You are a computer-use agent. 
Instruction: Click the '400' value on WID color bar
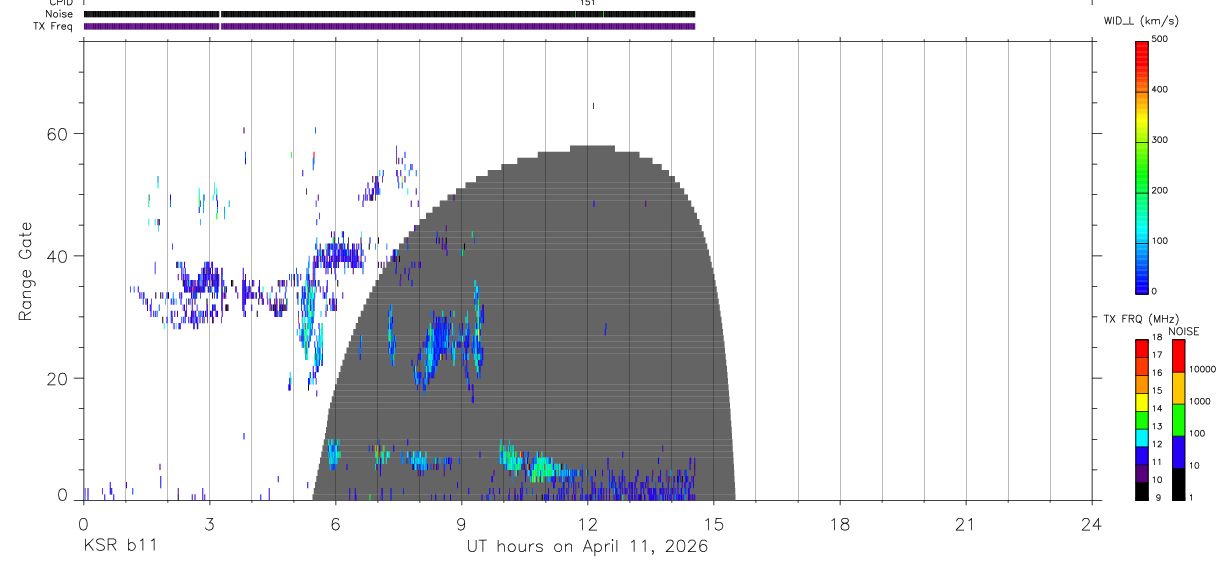tap(1160, 90)
